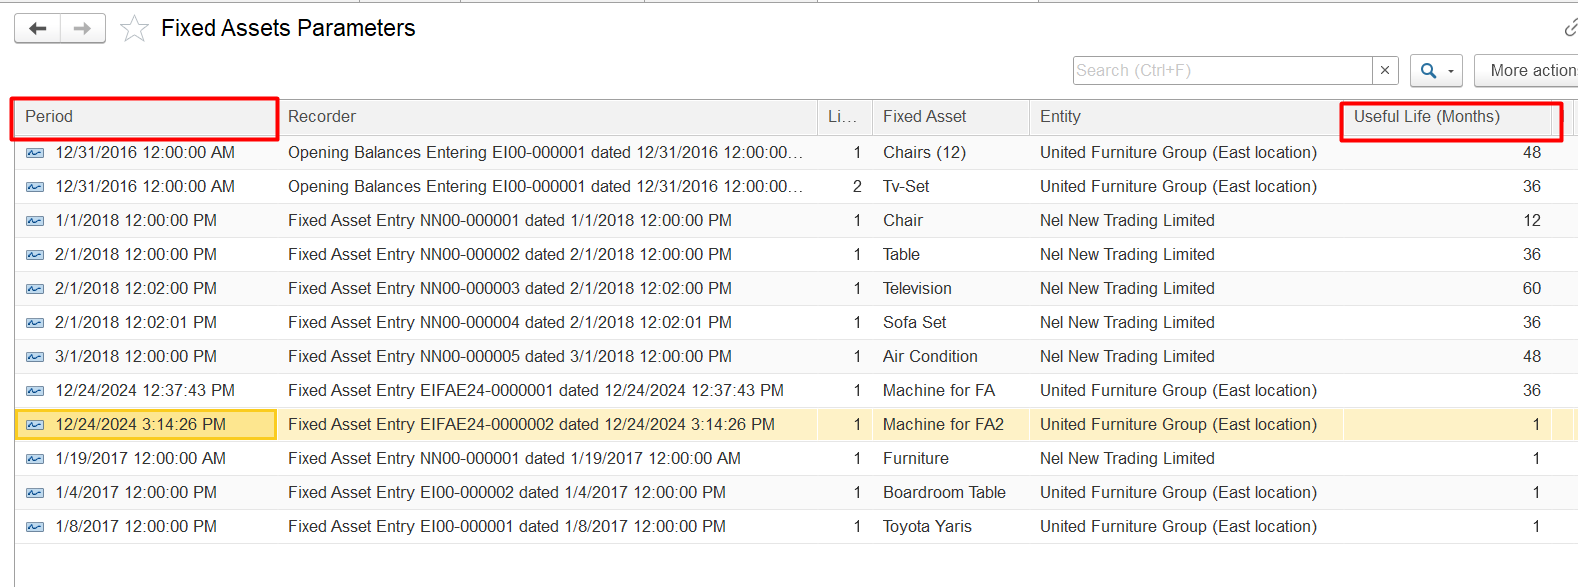
Task: Click fixed asset cell Toyota Yaris
Action: click(x=927, y=527)
